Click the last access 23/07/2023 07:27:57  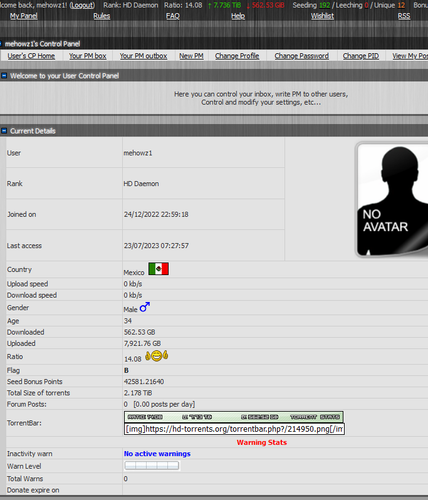tap(156, 246)
